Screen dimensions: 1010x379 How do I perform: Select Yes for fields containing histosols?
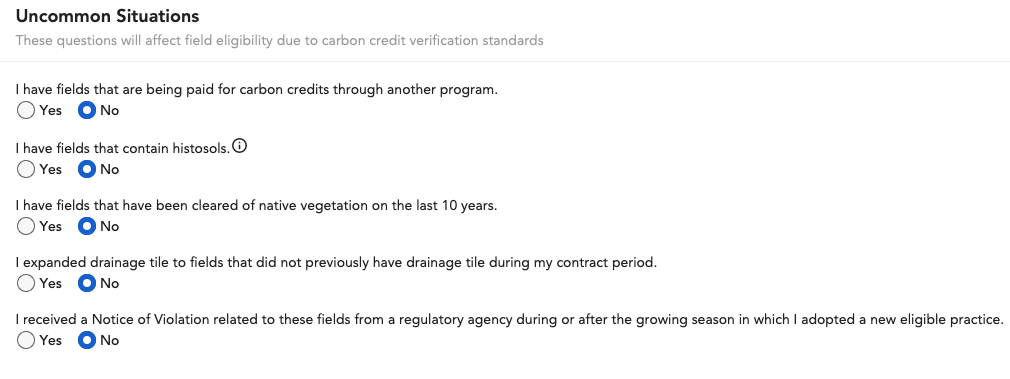pyautogui.click(x=26, y=169)
